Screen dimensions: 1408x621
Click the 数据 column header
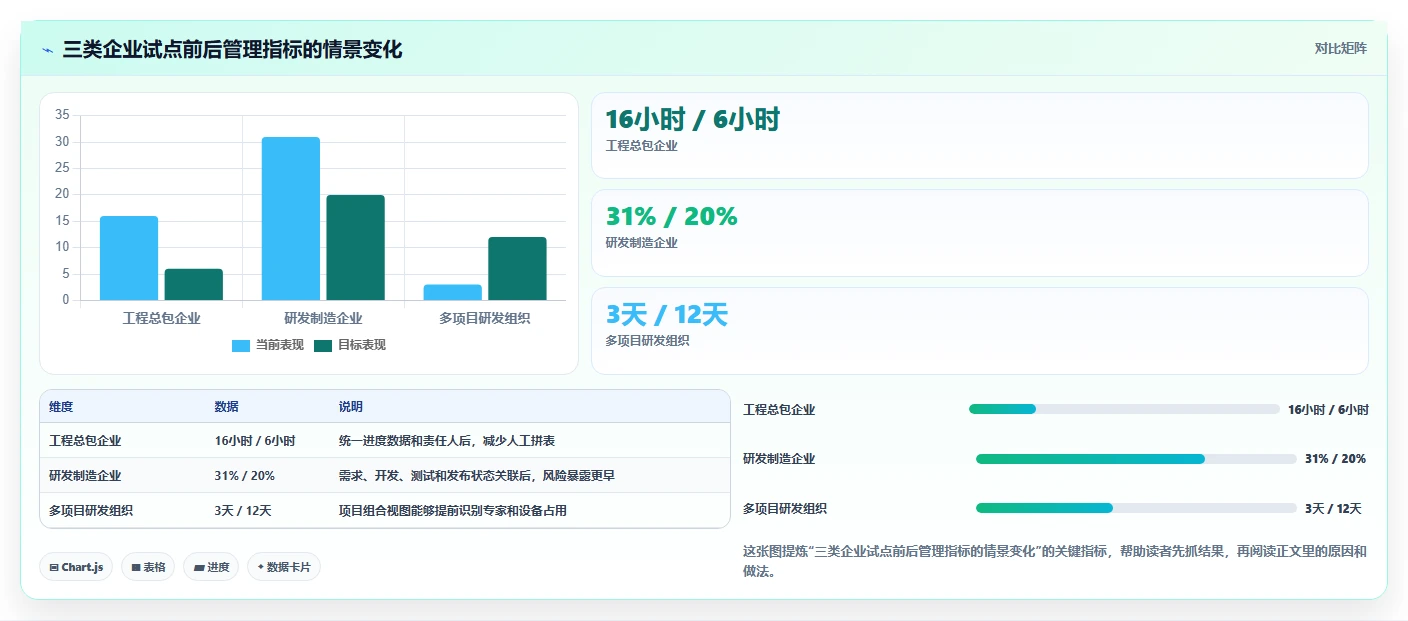point(226,407)
